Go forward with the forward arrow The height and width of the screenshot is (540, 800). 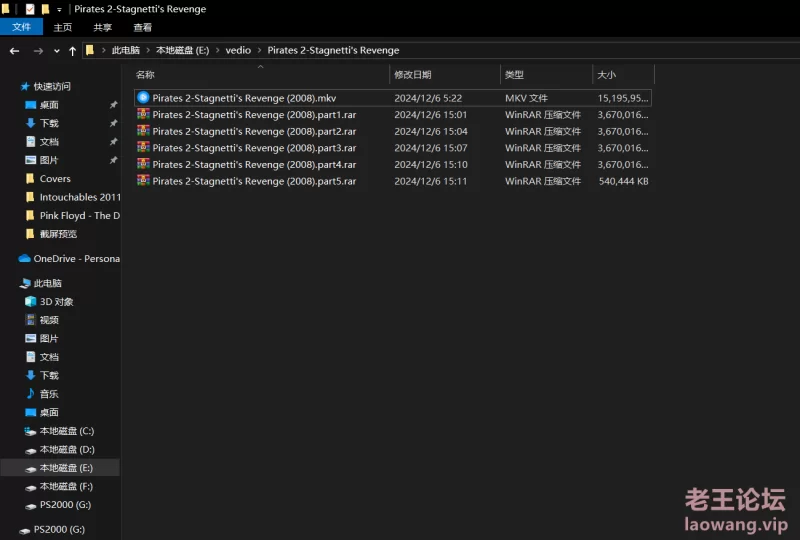click(38, 51)
